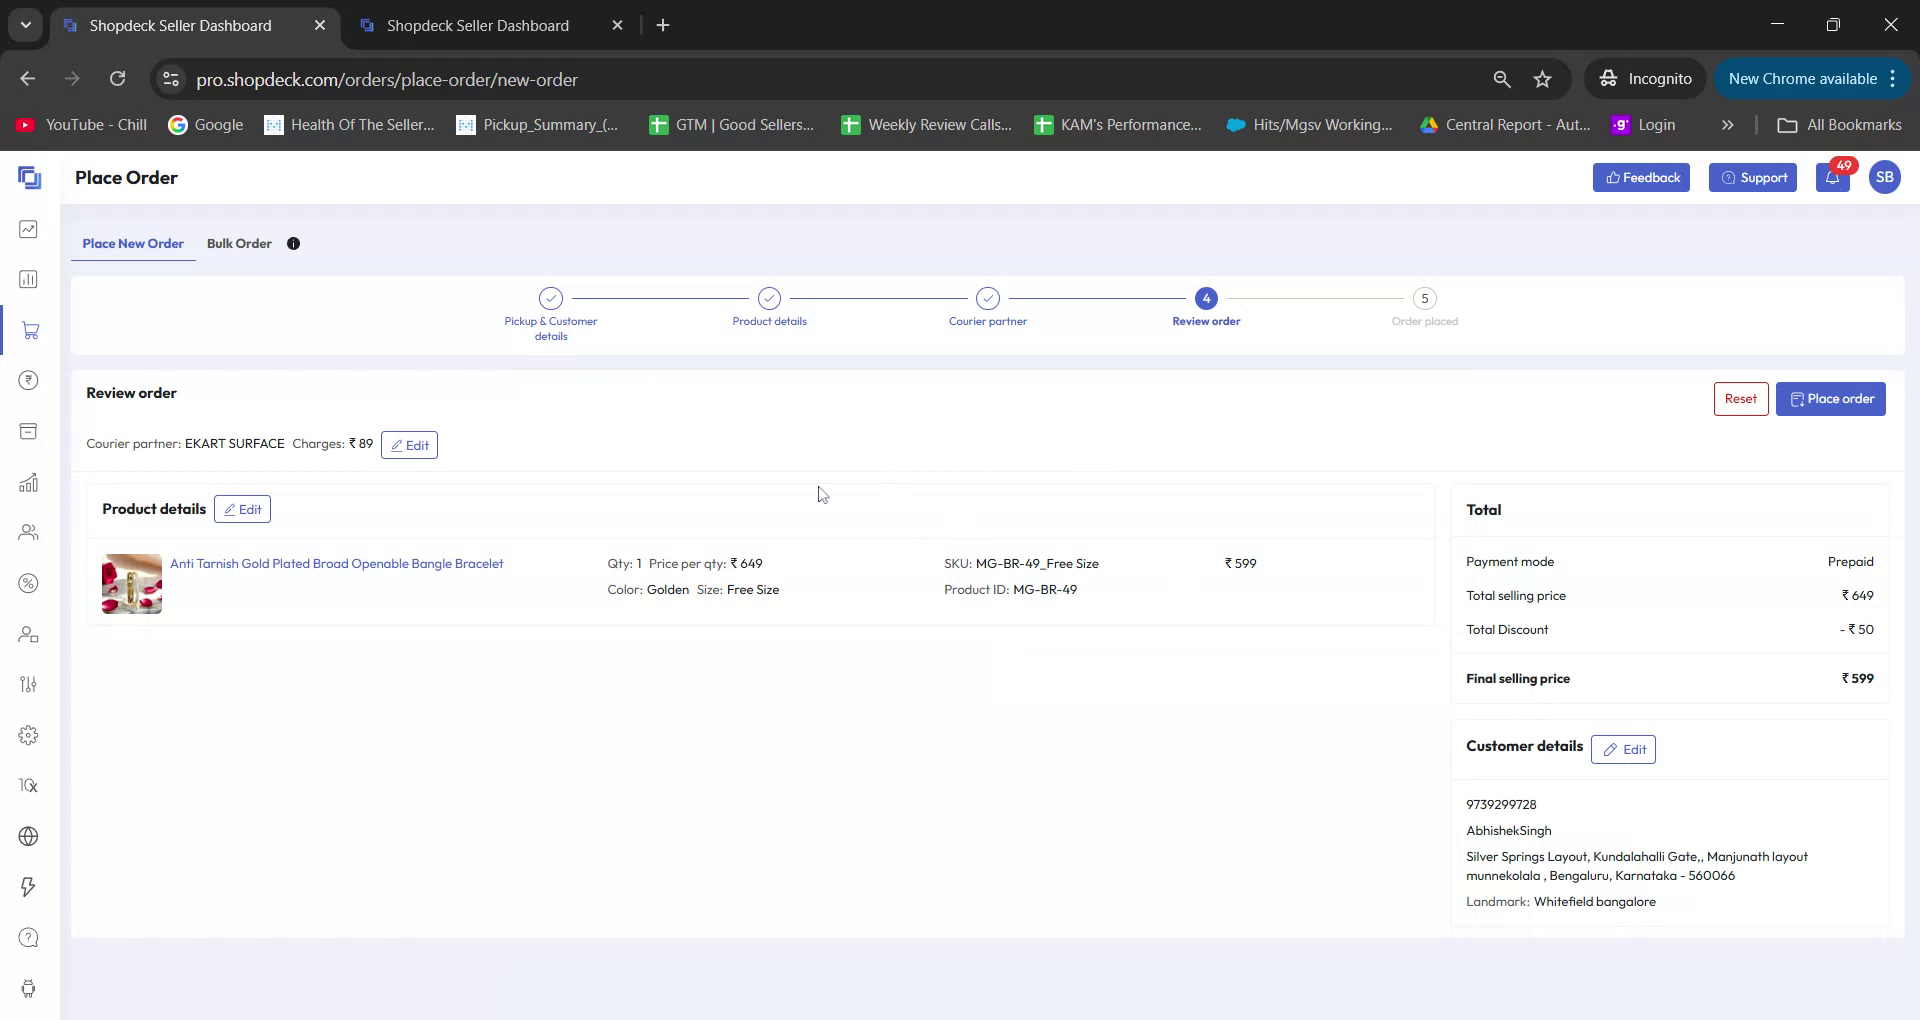The width and height of the screenshot is (1920, 1020).
Task: Click the bangle bracelet product thumbnail
Action: [x=130, y=583]
